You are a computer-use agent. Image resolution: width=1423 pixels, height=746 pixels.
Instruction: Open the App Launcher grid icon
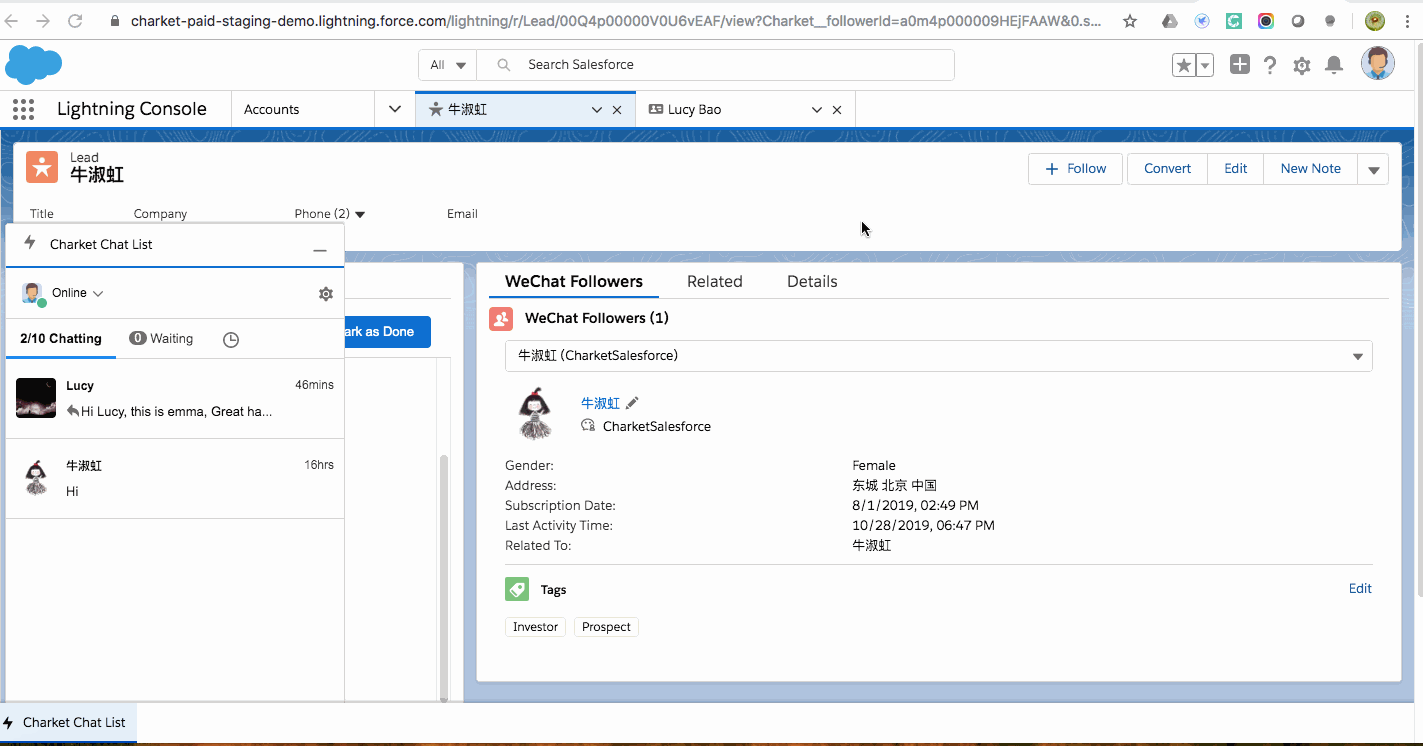tap(23, 109)
